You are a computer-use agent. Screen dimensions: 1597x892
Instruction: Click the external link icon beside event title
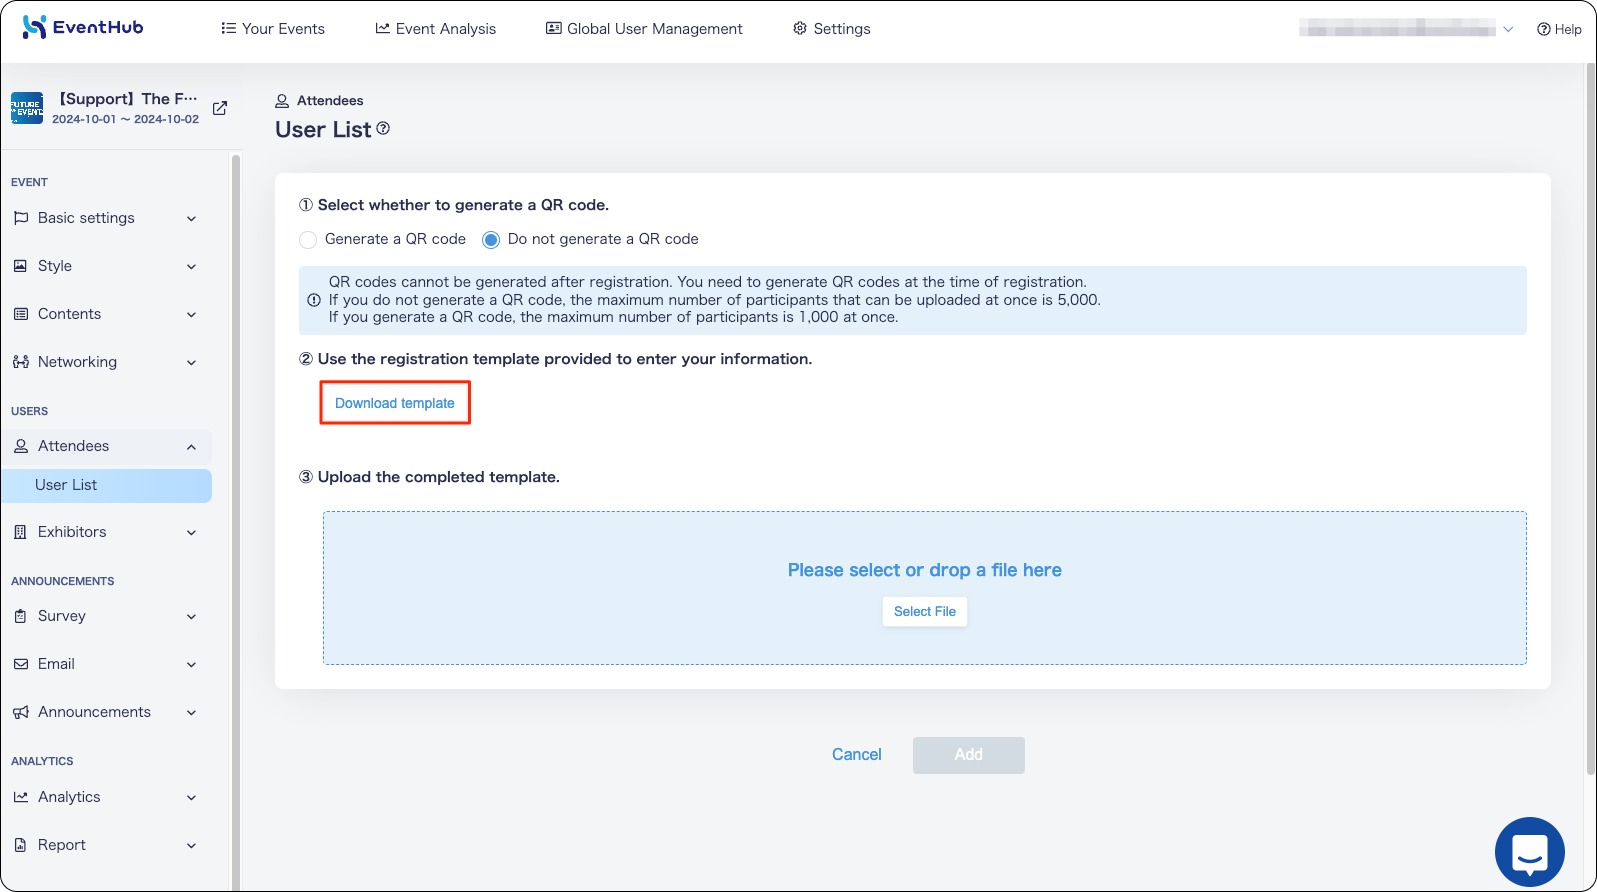tap(220, 108)
